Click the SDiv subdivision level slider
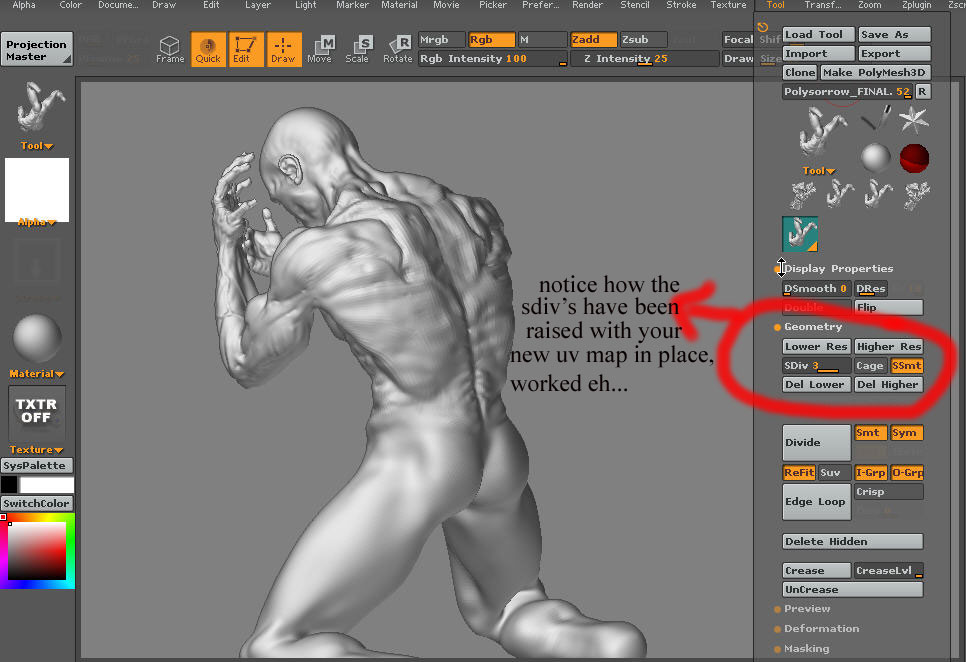The height and width of the screenshot is (662, 966). [x=816, y=366]
